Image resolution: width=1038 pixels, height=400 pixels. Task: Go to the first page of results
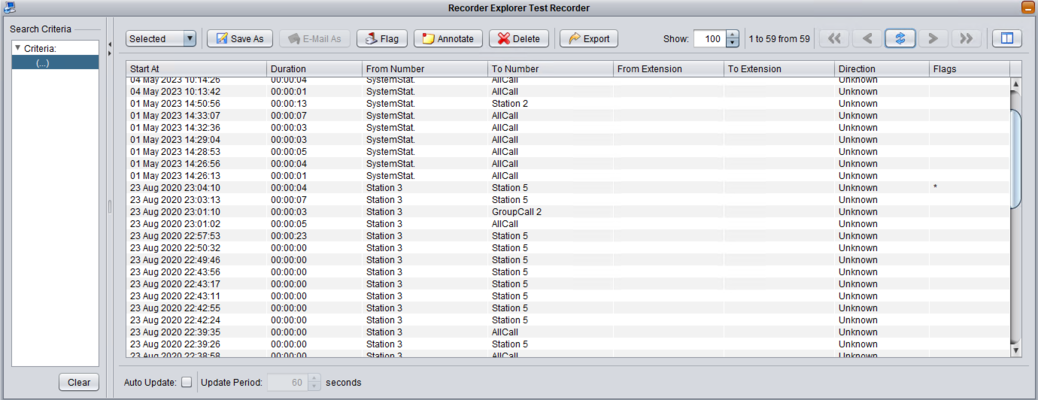coord(834,38)
